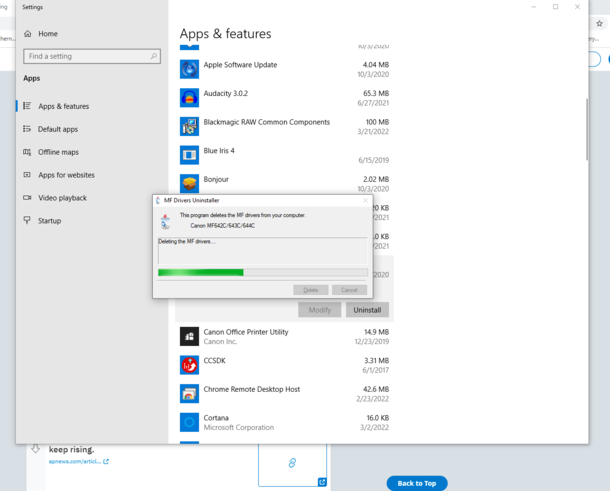Viewport: 610px width, 491px height.
Task: Click the green uninstall progress bar
Action: [x=263, y=272]
